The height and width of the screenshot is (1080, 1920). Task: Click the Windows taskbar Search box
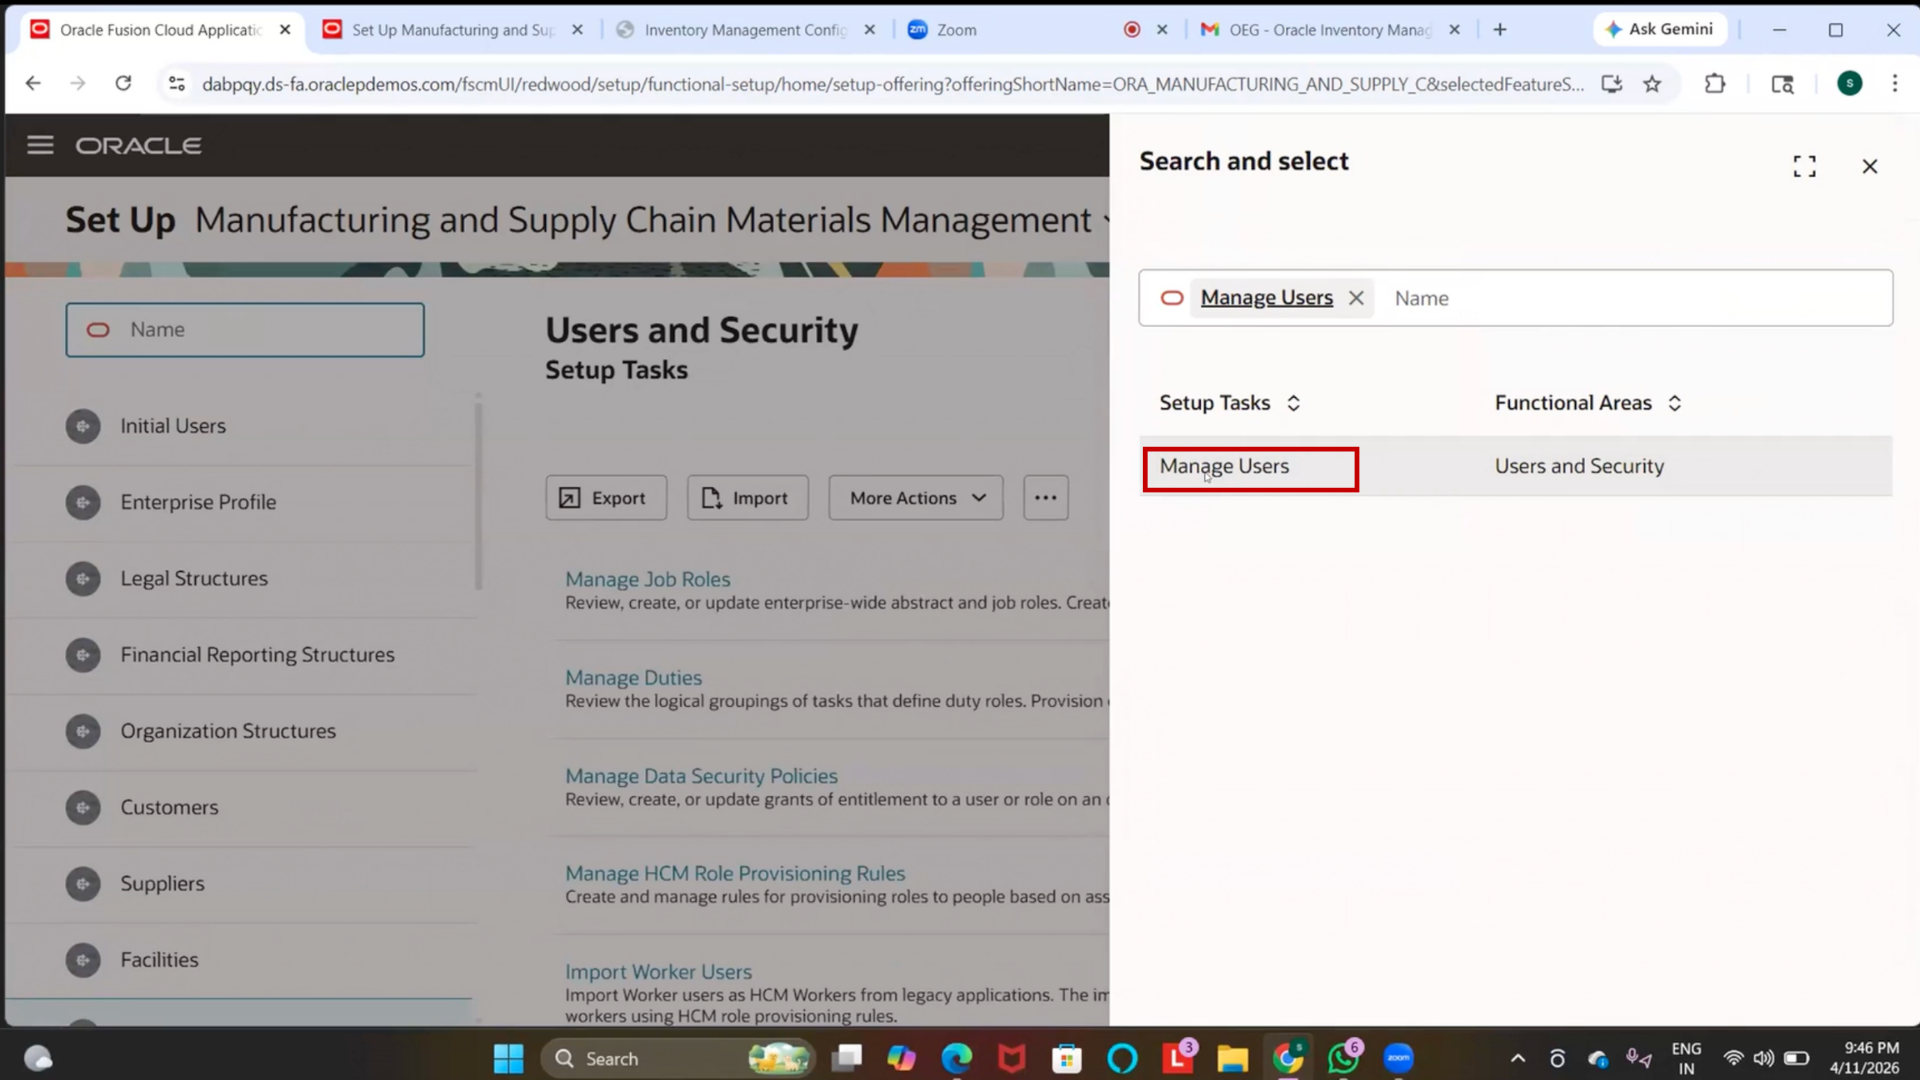[x=678, y=1058]
